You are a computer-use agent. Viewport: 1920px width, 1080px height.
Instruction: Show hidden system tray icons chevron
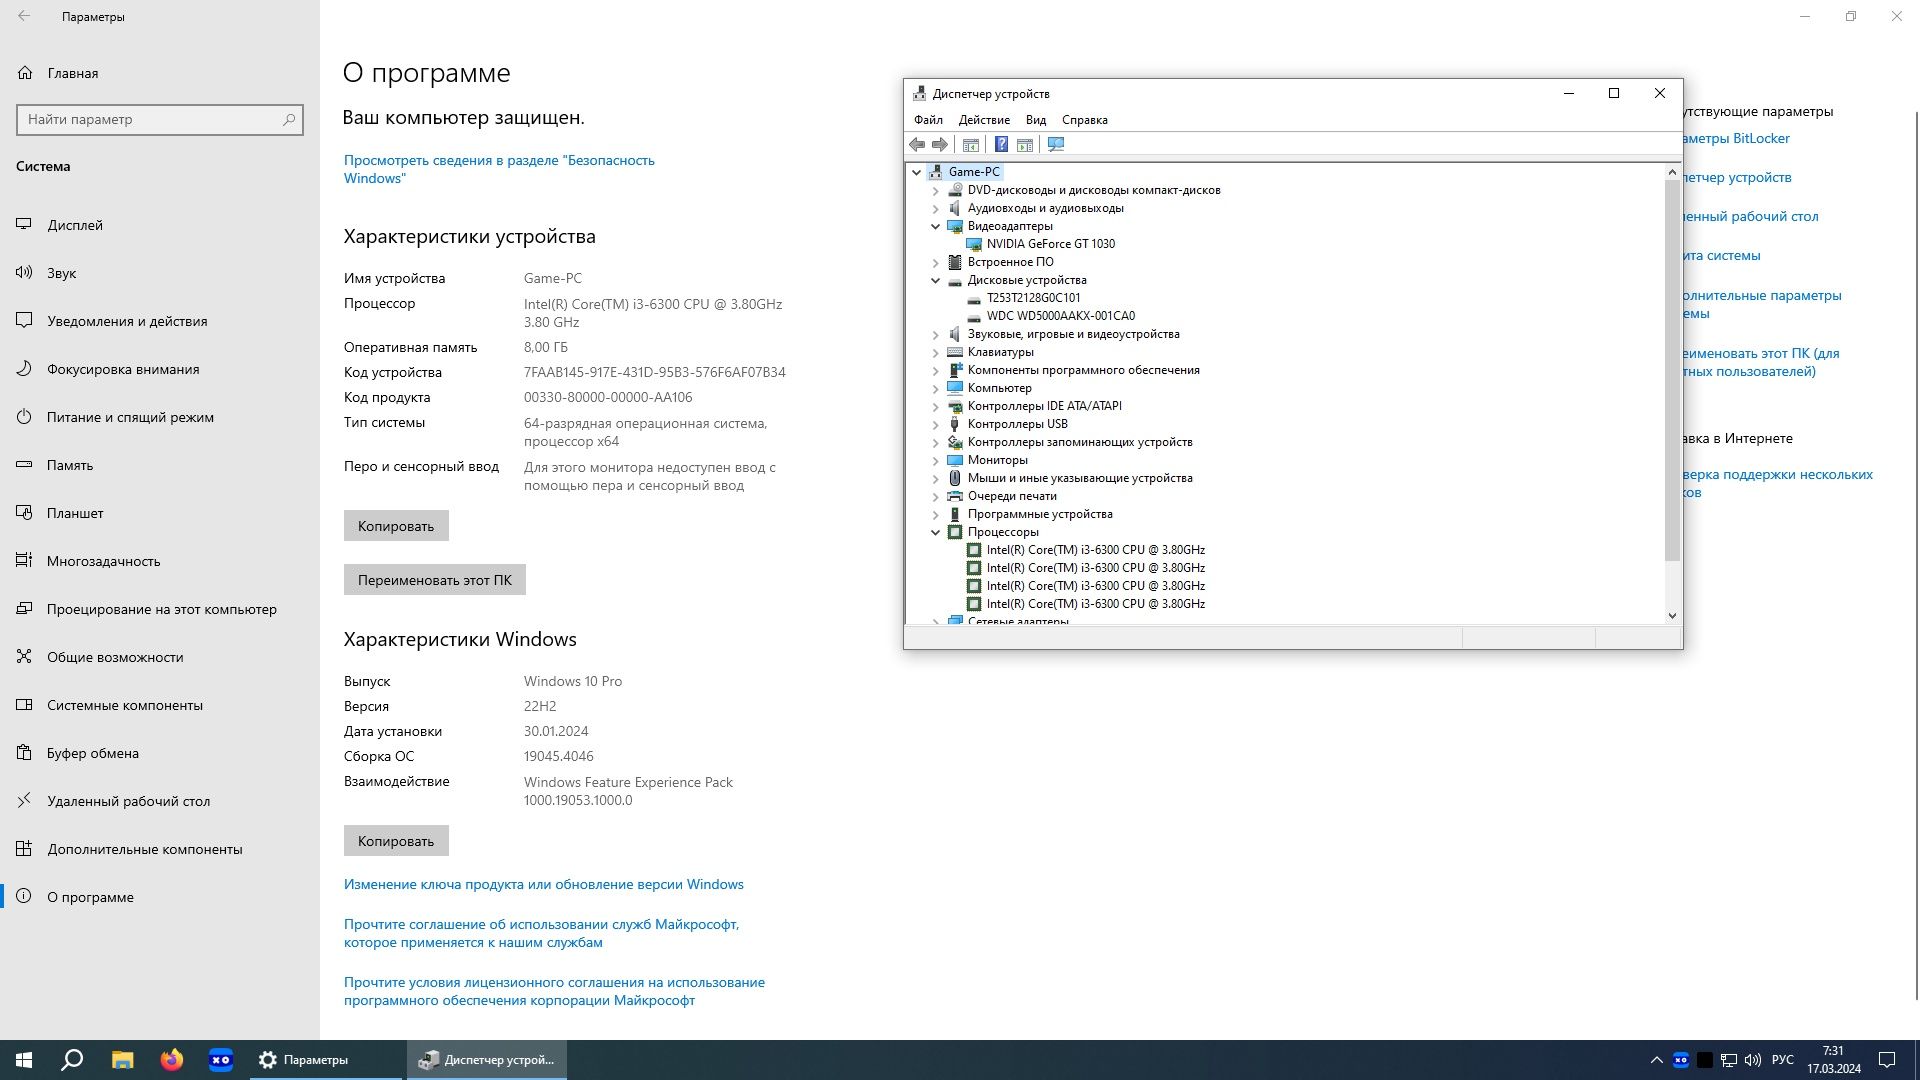click(1656, 1060)
